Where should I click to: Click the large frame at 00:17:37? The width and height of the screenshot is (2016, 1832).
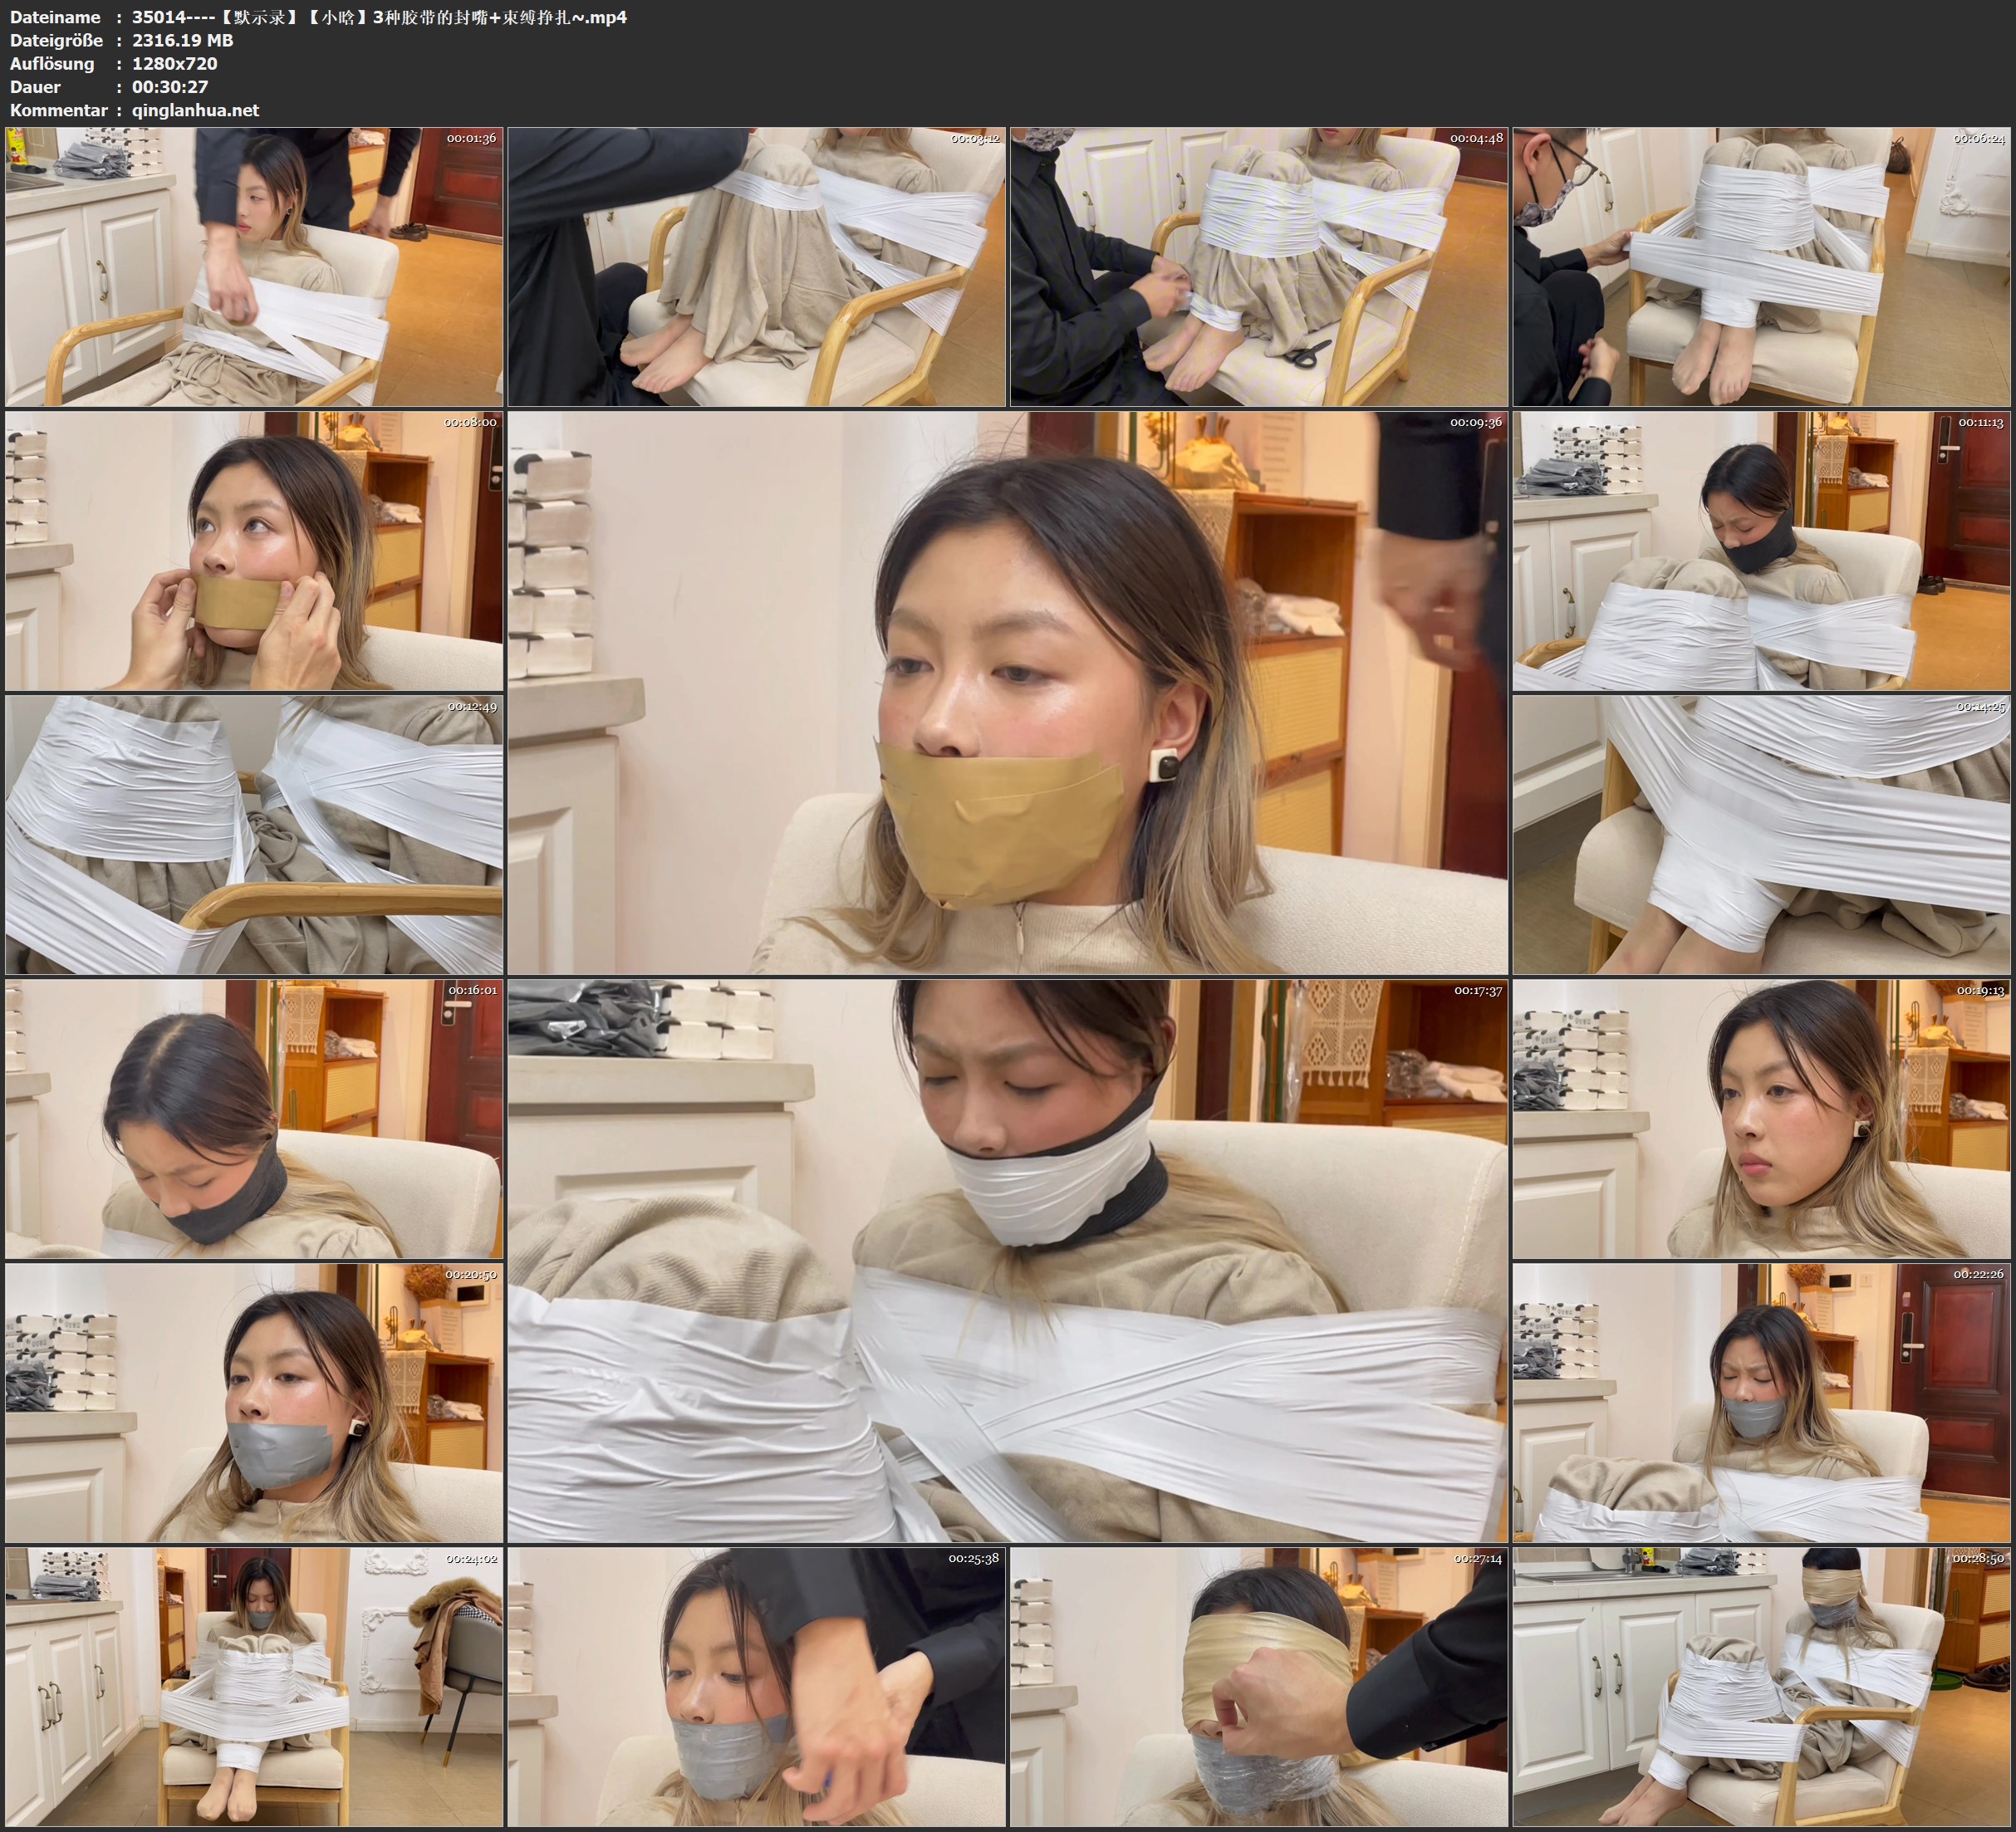(1007, 1260)
